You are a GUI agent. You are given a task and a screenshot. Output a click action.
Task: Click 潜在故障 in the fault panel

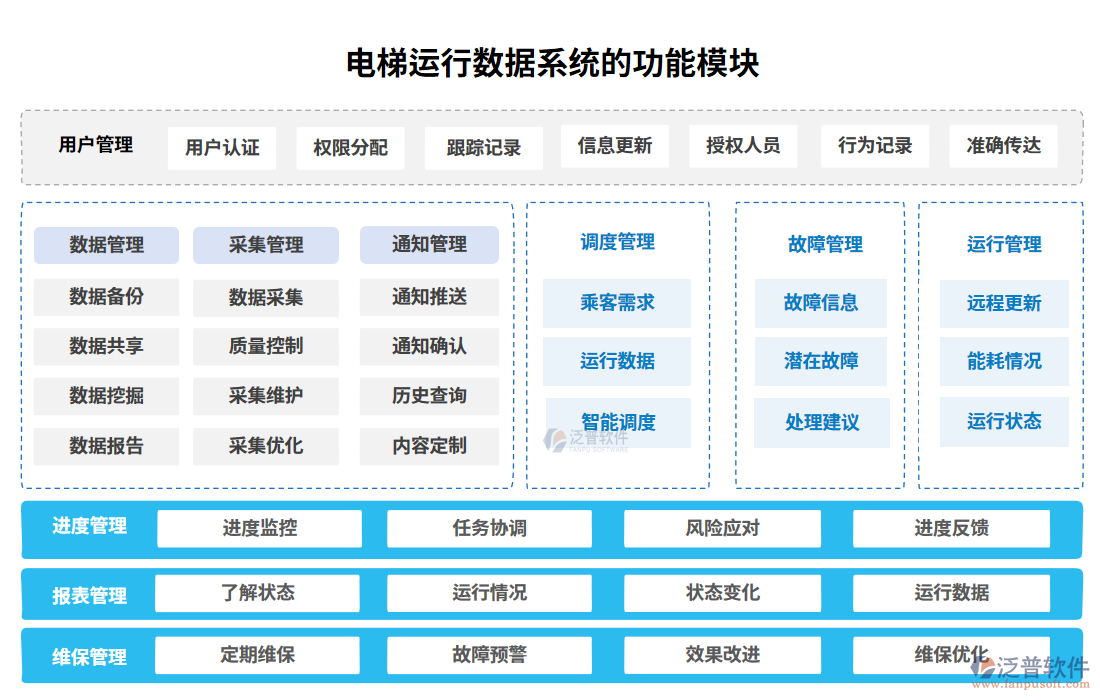[820, 361]
